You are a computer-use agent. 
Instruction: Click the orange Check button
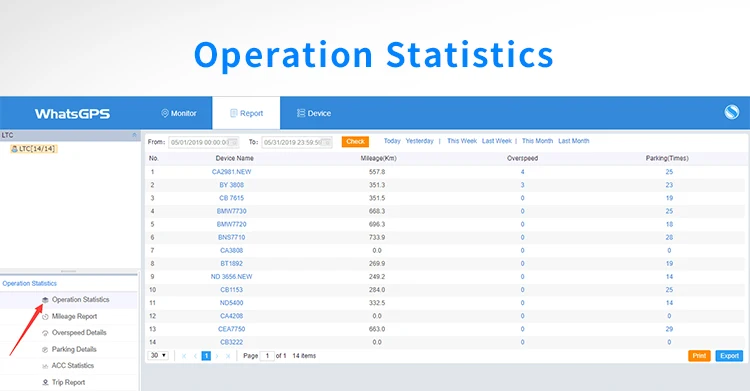pyautogui.click(x=355, y=142)
